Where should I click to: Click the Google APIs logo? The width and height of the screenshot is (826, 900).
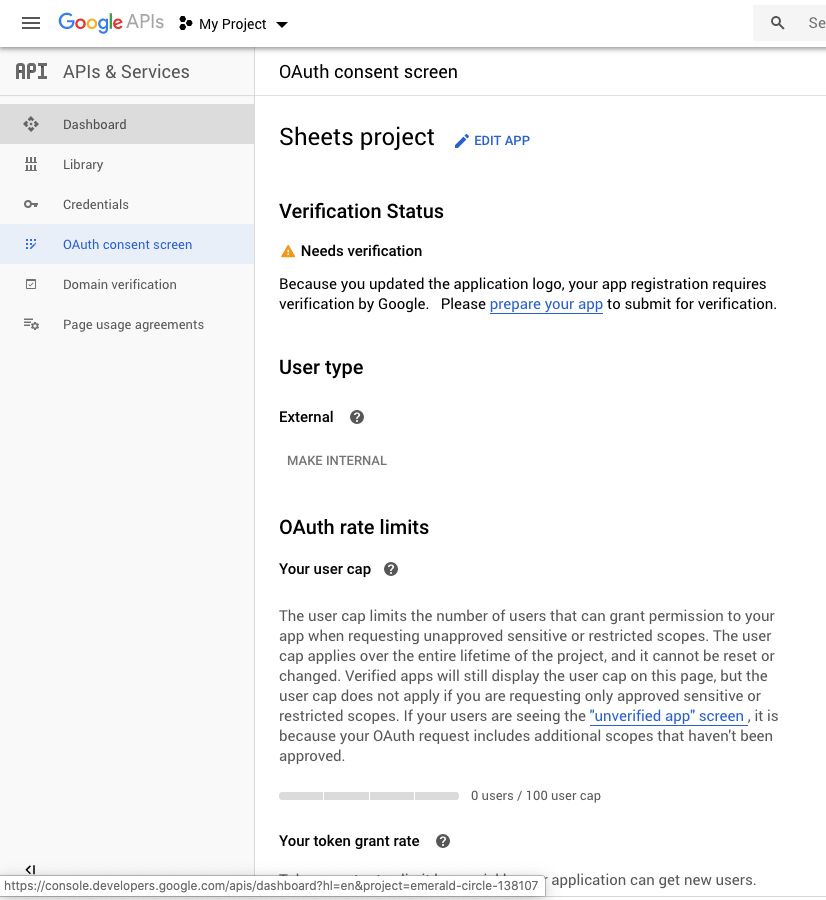click(111, 23)
